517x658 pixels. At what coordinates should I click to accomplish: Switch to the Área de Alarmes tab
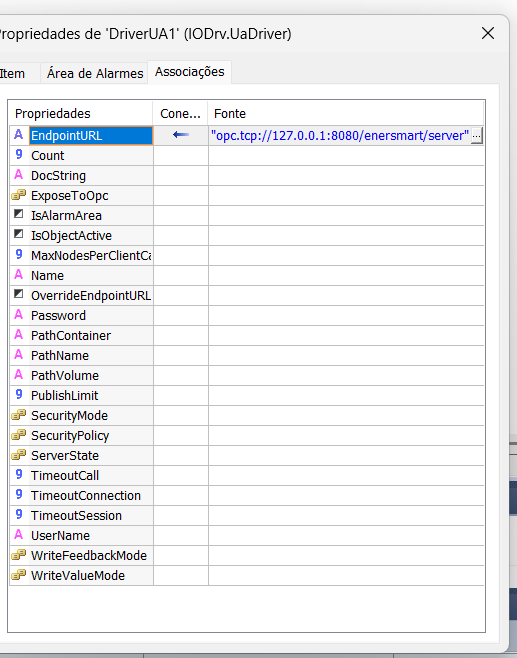(x=95, y=73)
